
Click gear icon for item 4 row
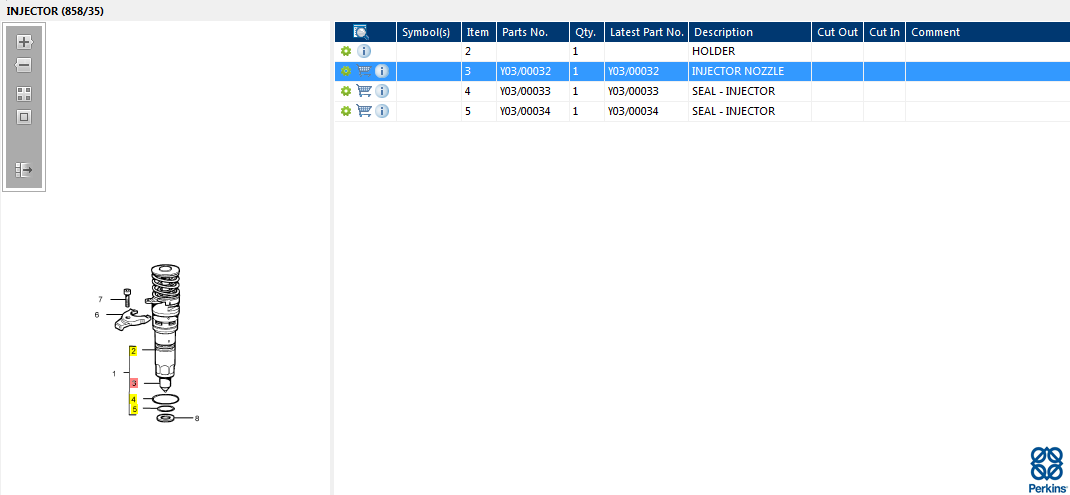click(x=346, y=91)
